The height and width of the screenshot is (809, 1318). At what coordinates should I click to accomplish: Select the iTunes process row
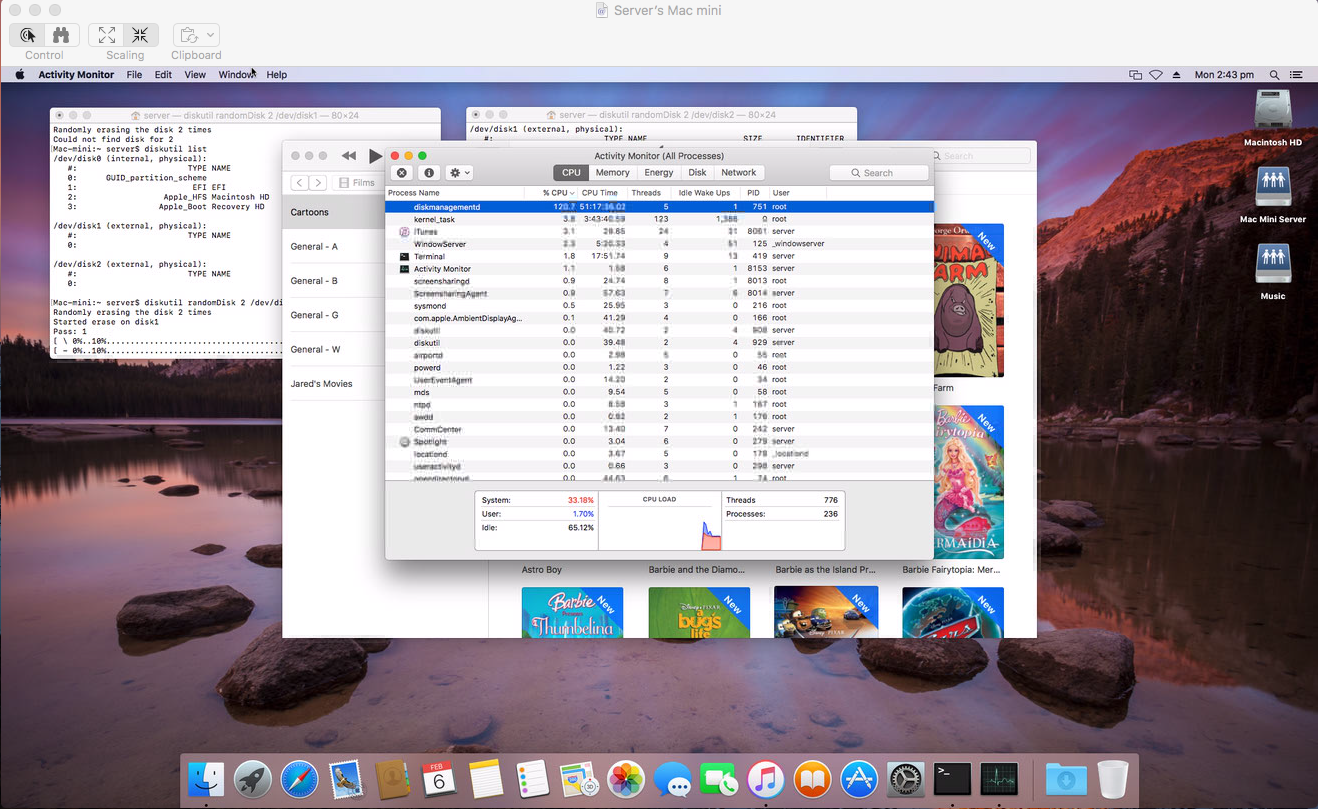point(659,232)
